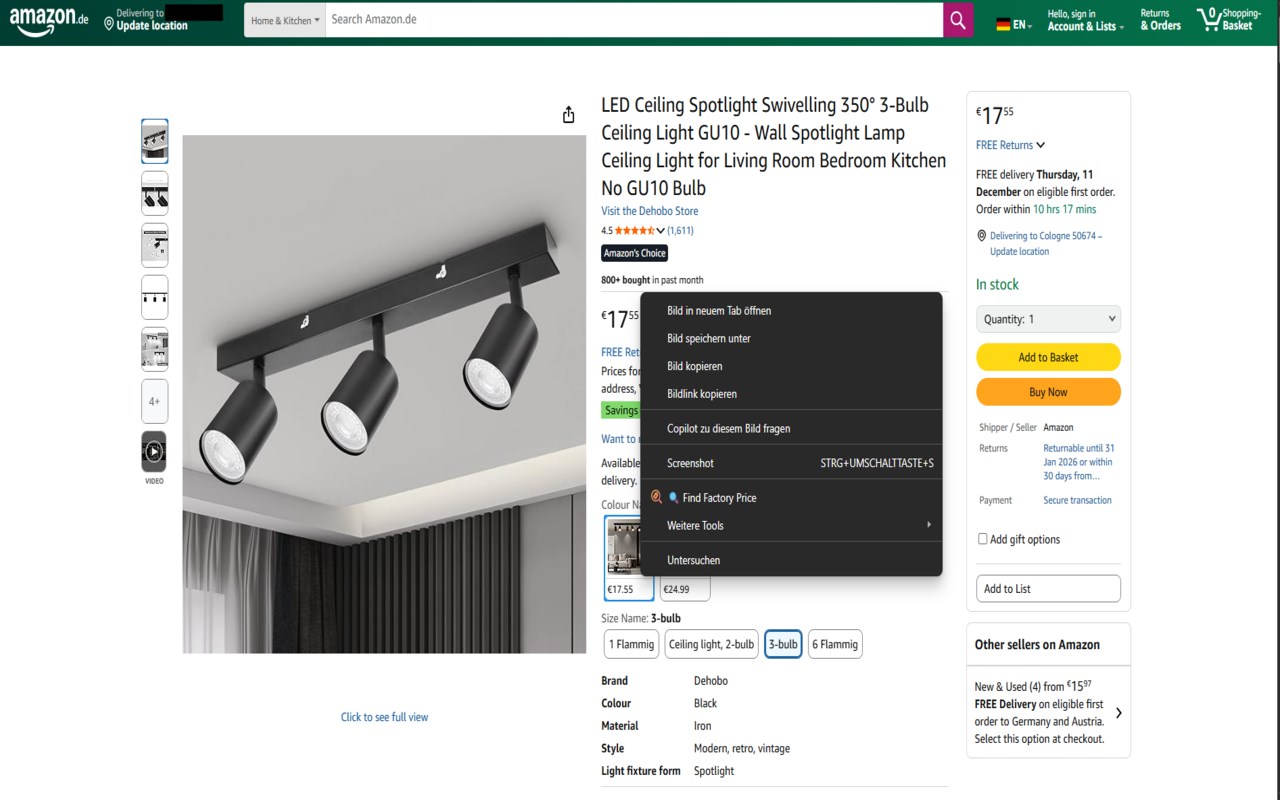This screenshot has width=1280, height=800.
Task: Choose Bild speichern unter
Action: coord(791,338)
